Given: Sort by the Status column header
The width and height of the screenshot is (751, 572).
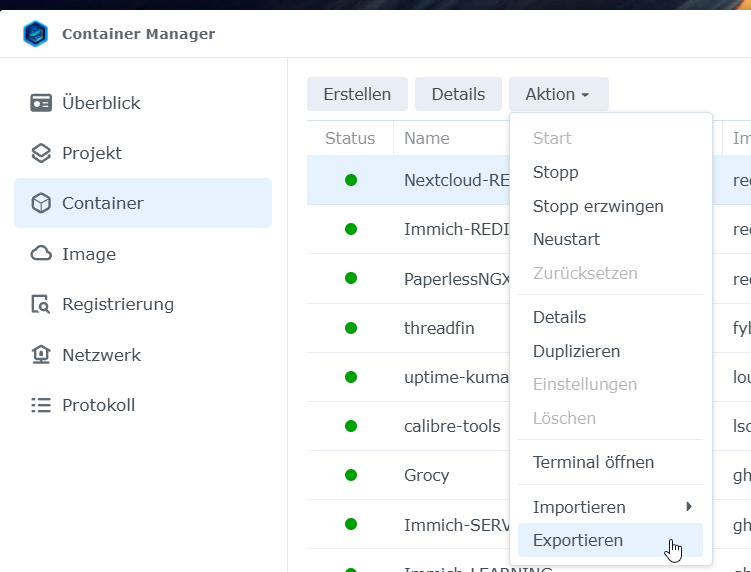Looking at the screenshot, I should (x=350, y=138).
